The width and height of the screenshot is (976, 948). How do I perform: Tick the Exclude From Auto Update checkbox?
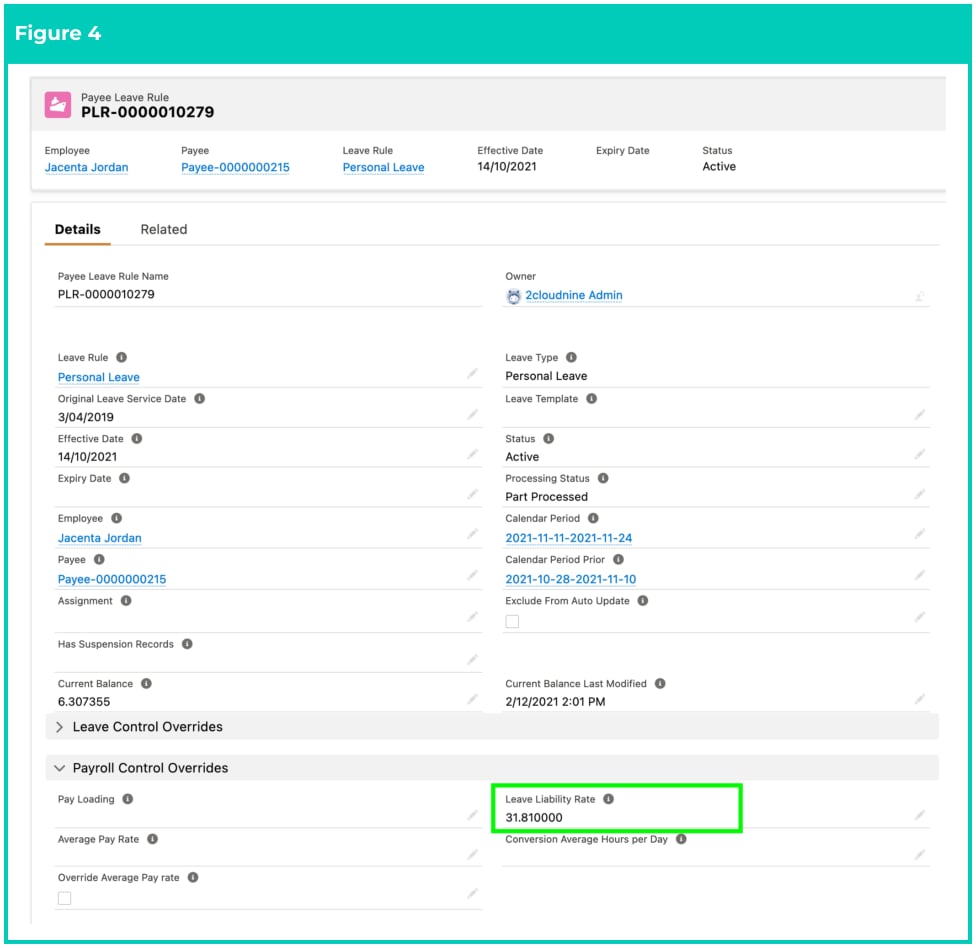[x=512, y=621]
